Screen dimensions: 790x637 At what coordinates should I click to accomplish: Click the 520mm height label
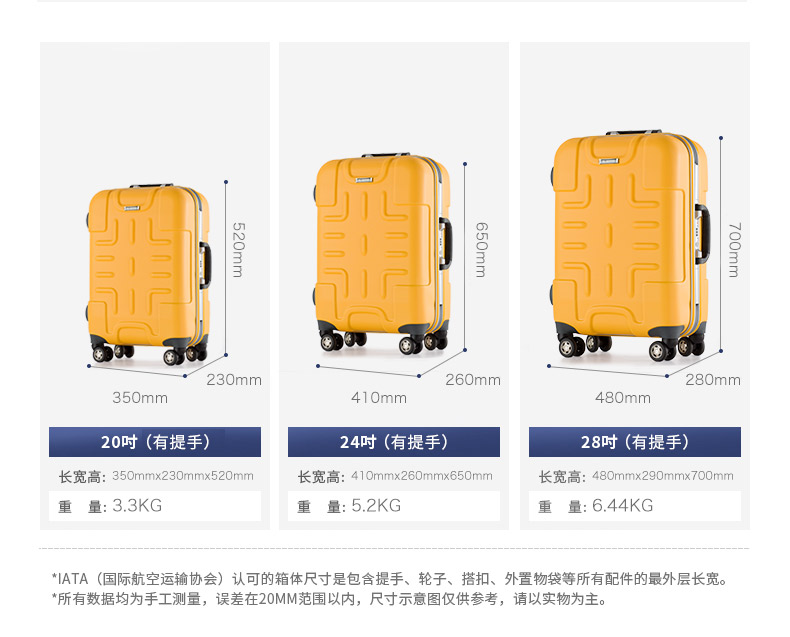pyautogui.click(x=238, y=250)
